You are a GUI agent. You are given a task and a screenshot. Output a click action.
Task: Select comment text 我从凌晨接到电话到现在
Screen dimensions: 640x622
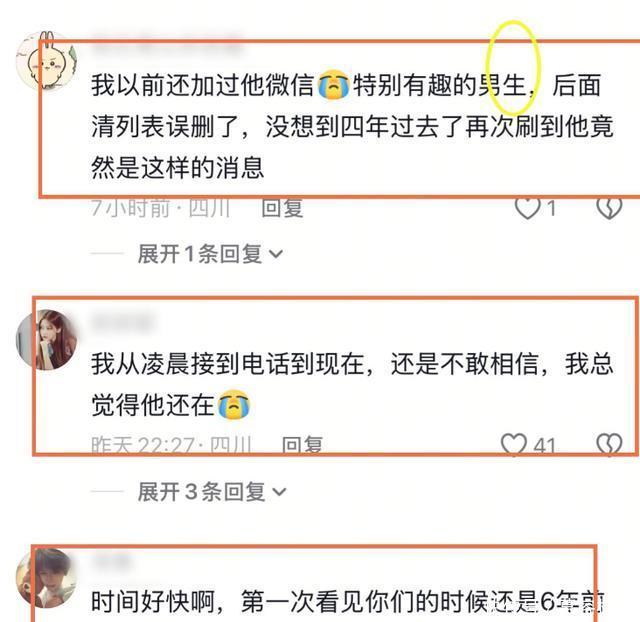228,364
